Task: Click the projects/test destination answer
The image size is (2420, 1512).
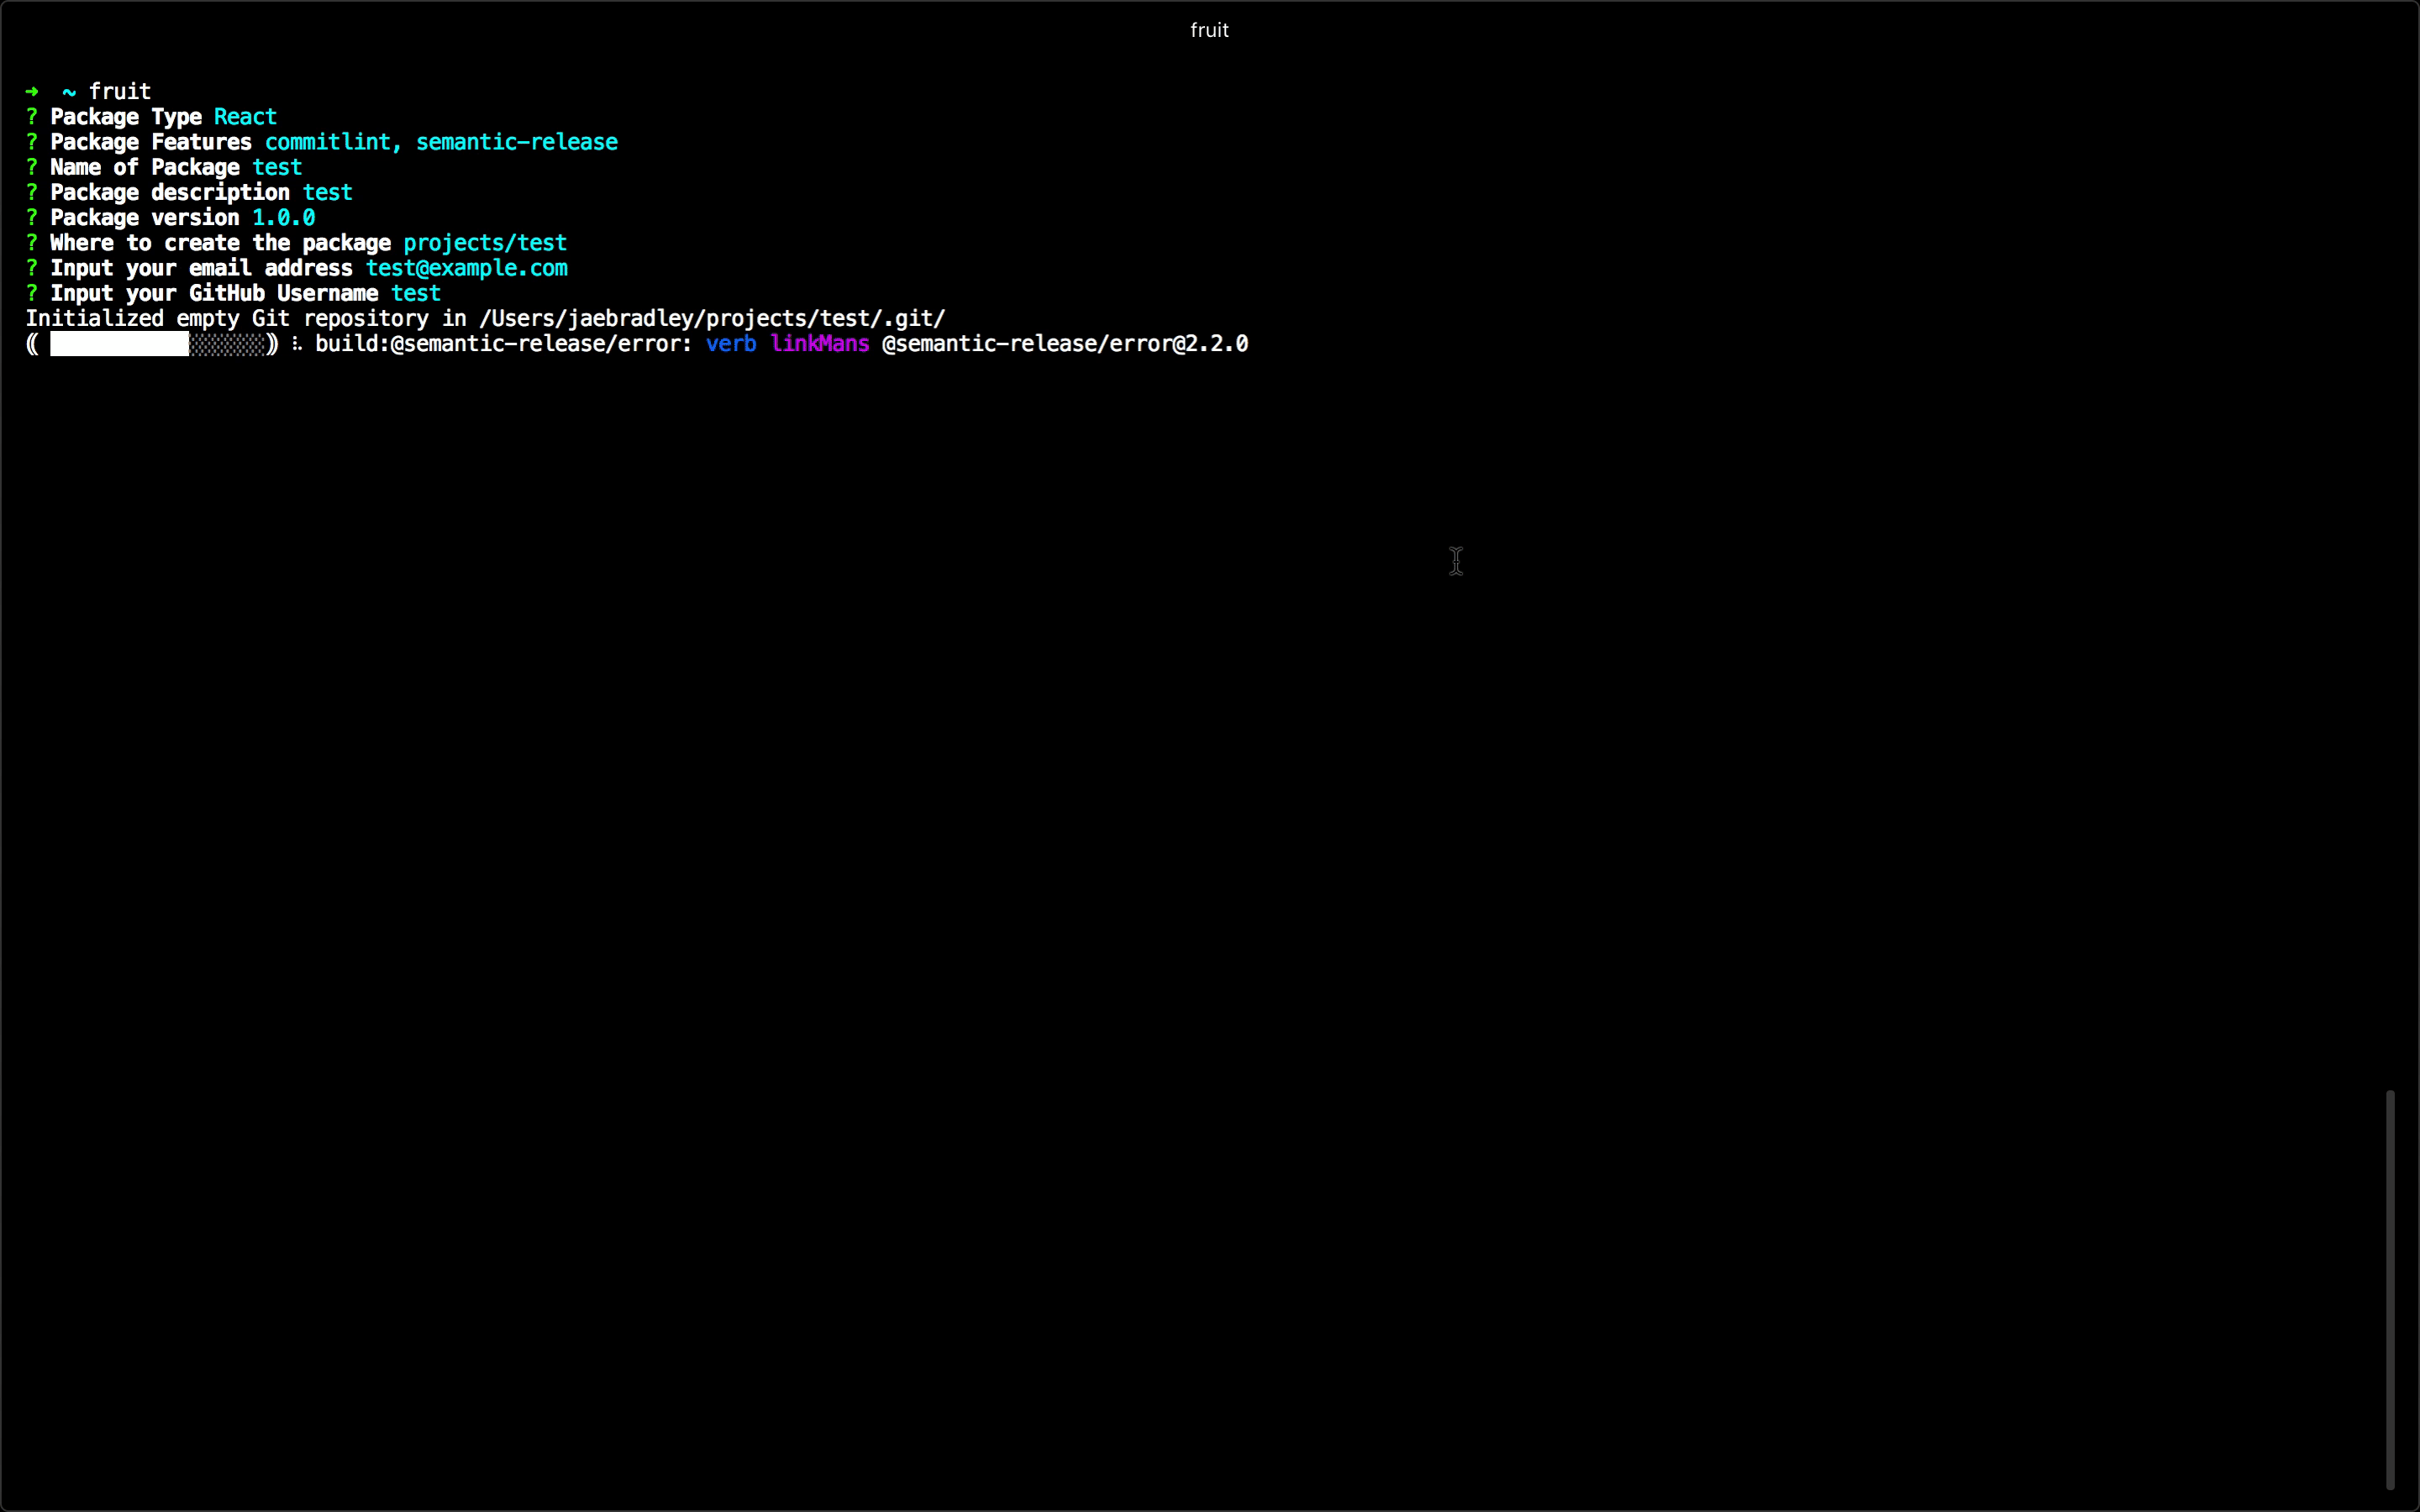Action: point(485,243)
